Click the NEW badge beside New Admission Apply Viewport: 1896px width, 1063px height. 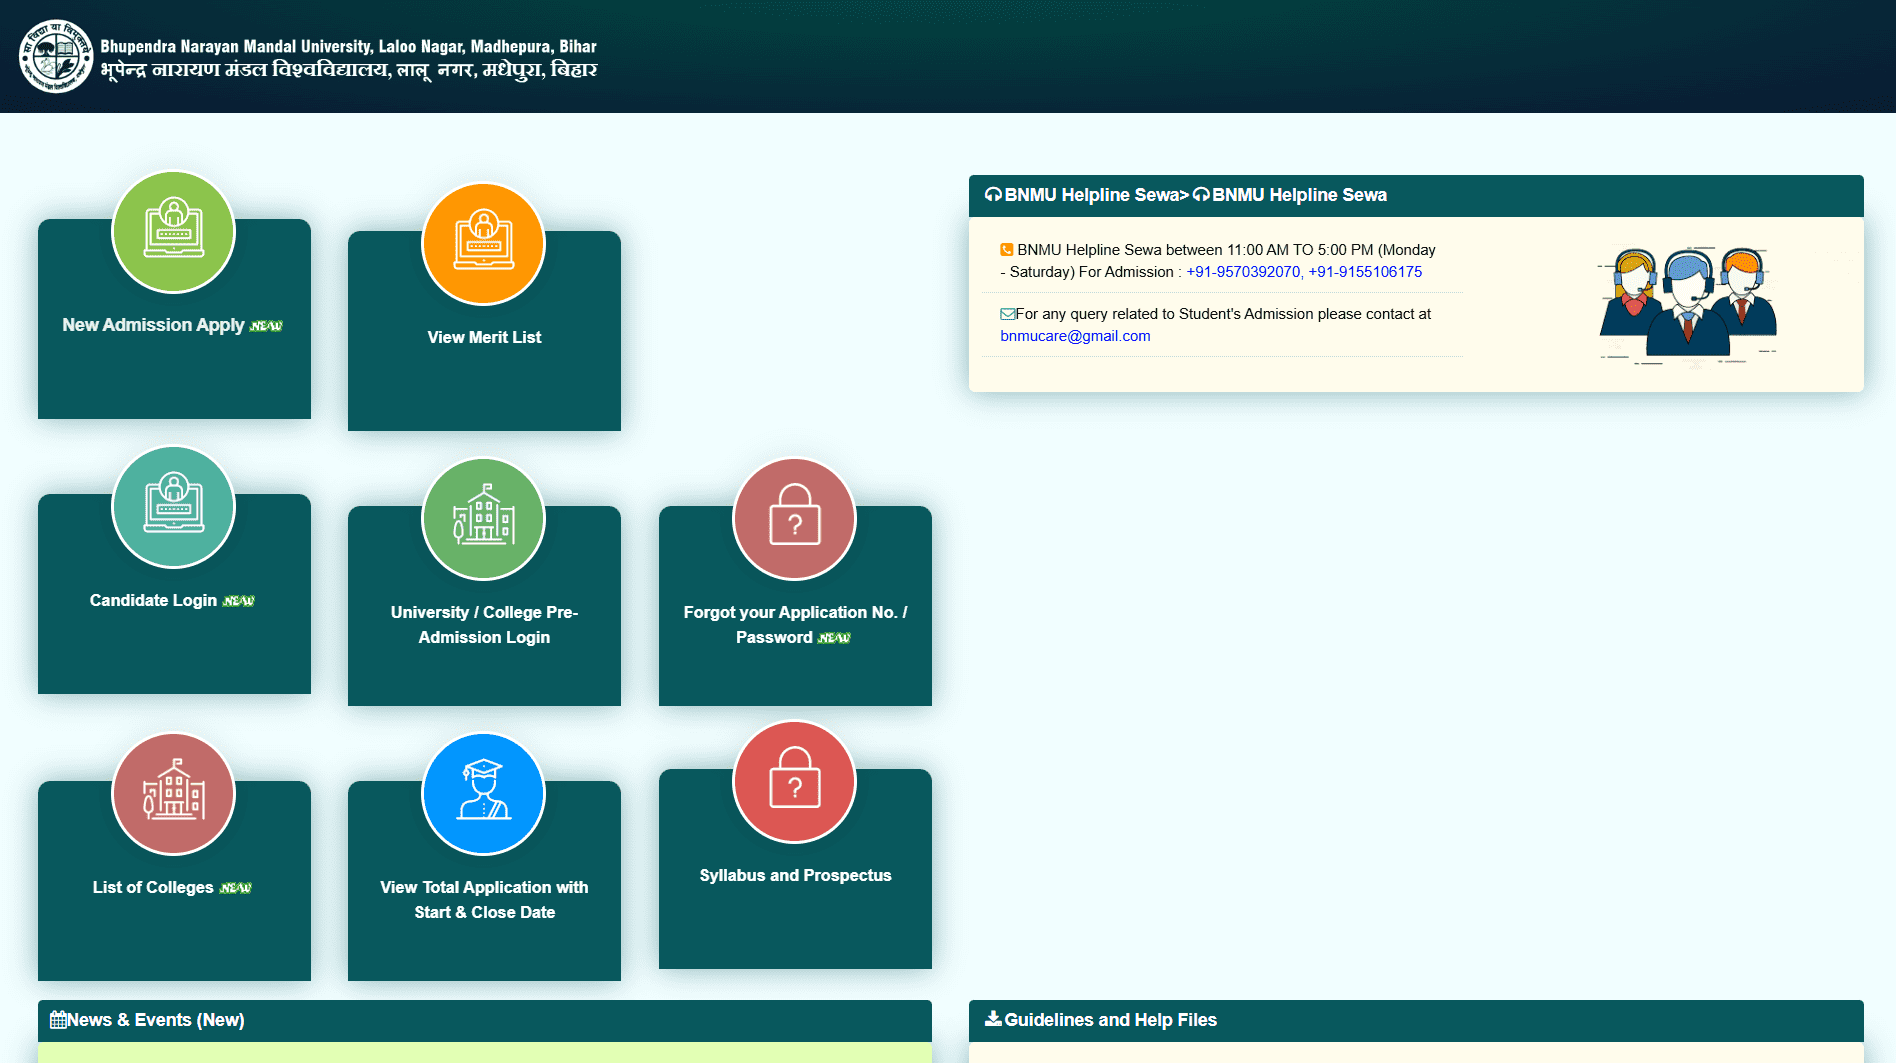(266, 326)
